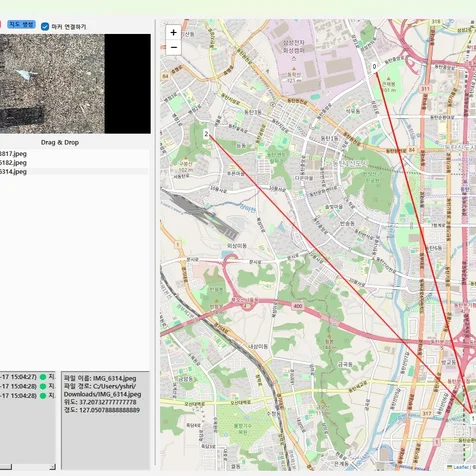Click the blue 지도 생성 button

tap(21, 24)
